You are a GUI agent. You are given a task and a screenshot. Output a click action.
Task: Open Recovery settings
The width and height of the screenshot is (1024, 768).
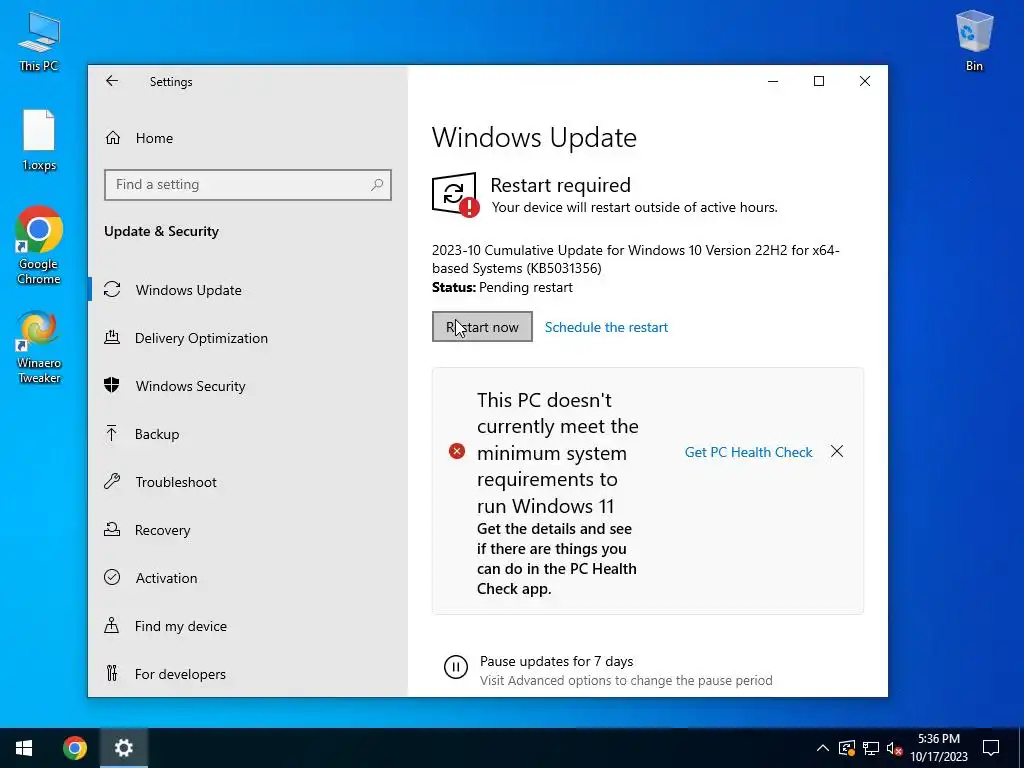(x=248, y=530)
